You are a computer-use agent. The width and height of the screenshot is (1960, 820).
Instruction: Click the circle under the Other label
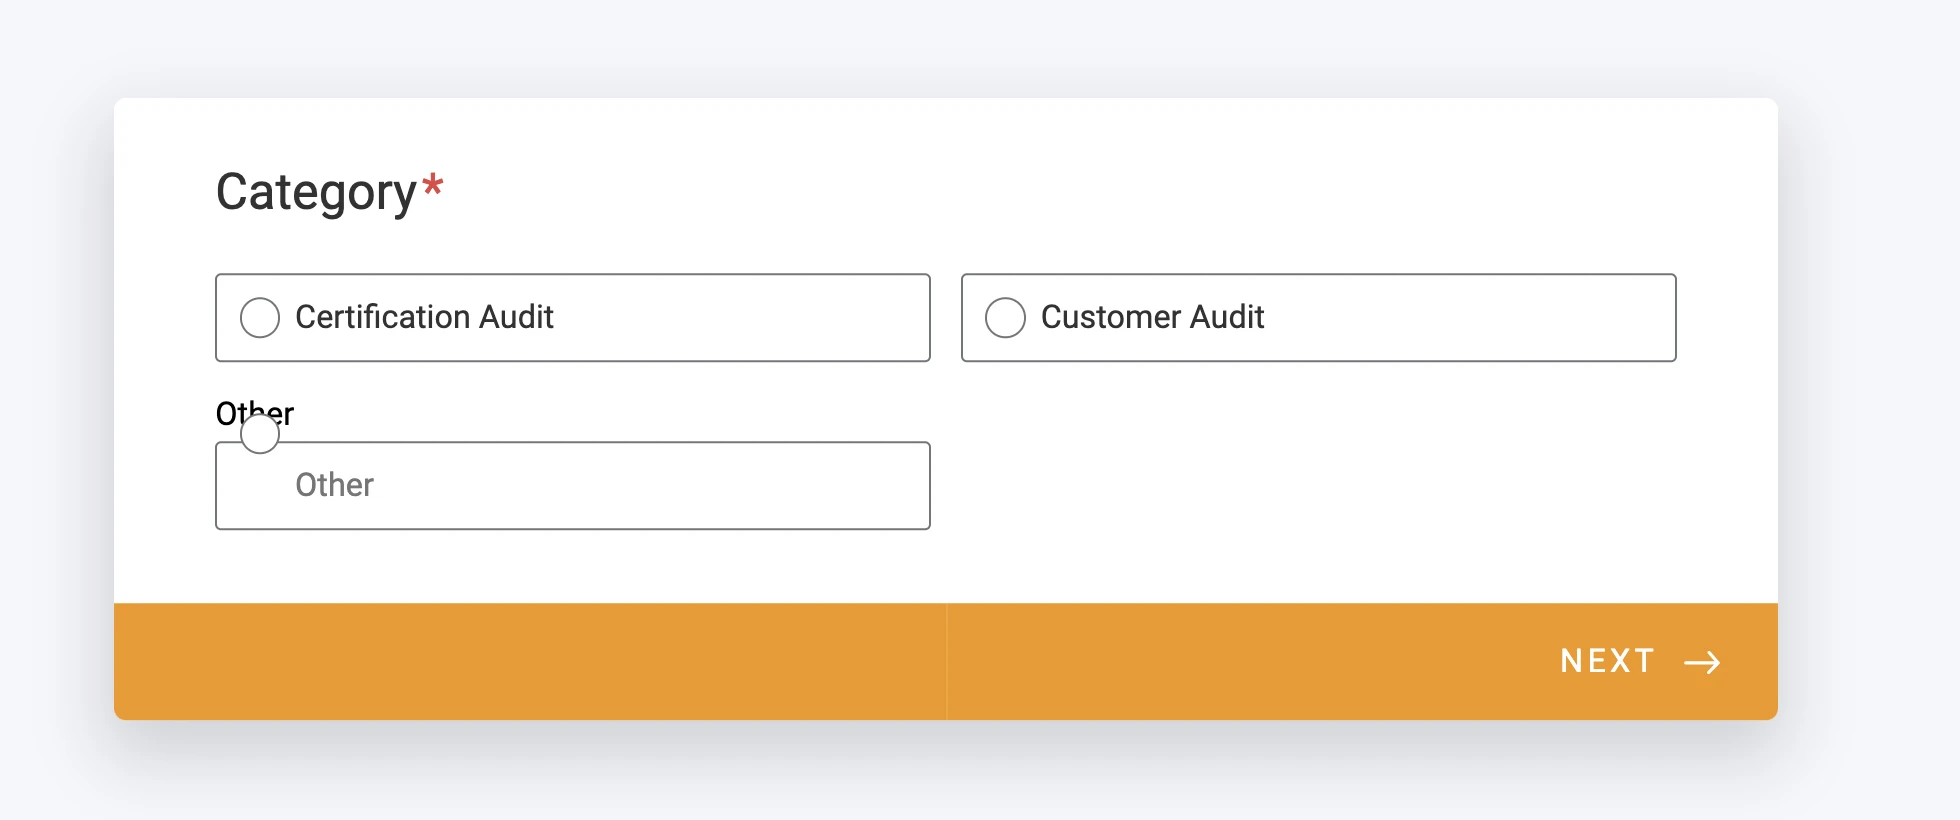259,433
